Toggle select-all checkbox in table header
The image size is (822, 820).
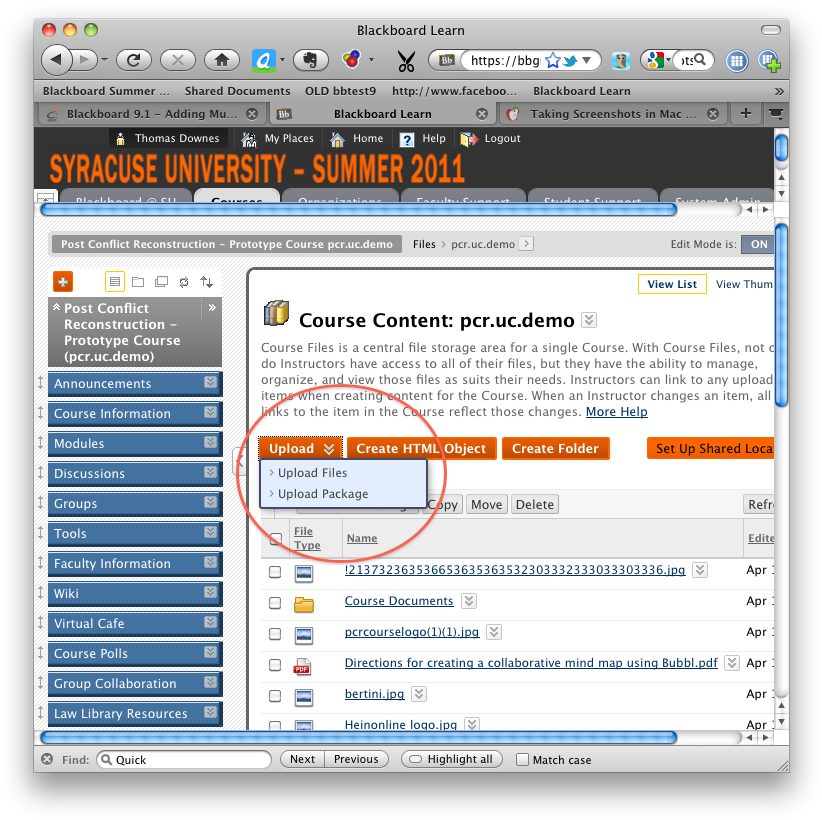click(275, 539)
